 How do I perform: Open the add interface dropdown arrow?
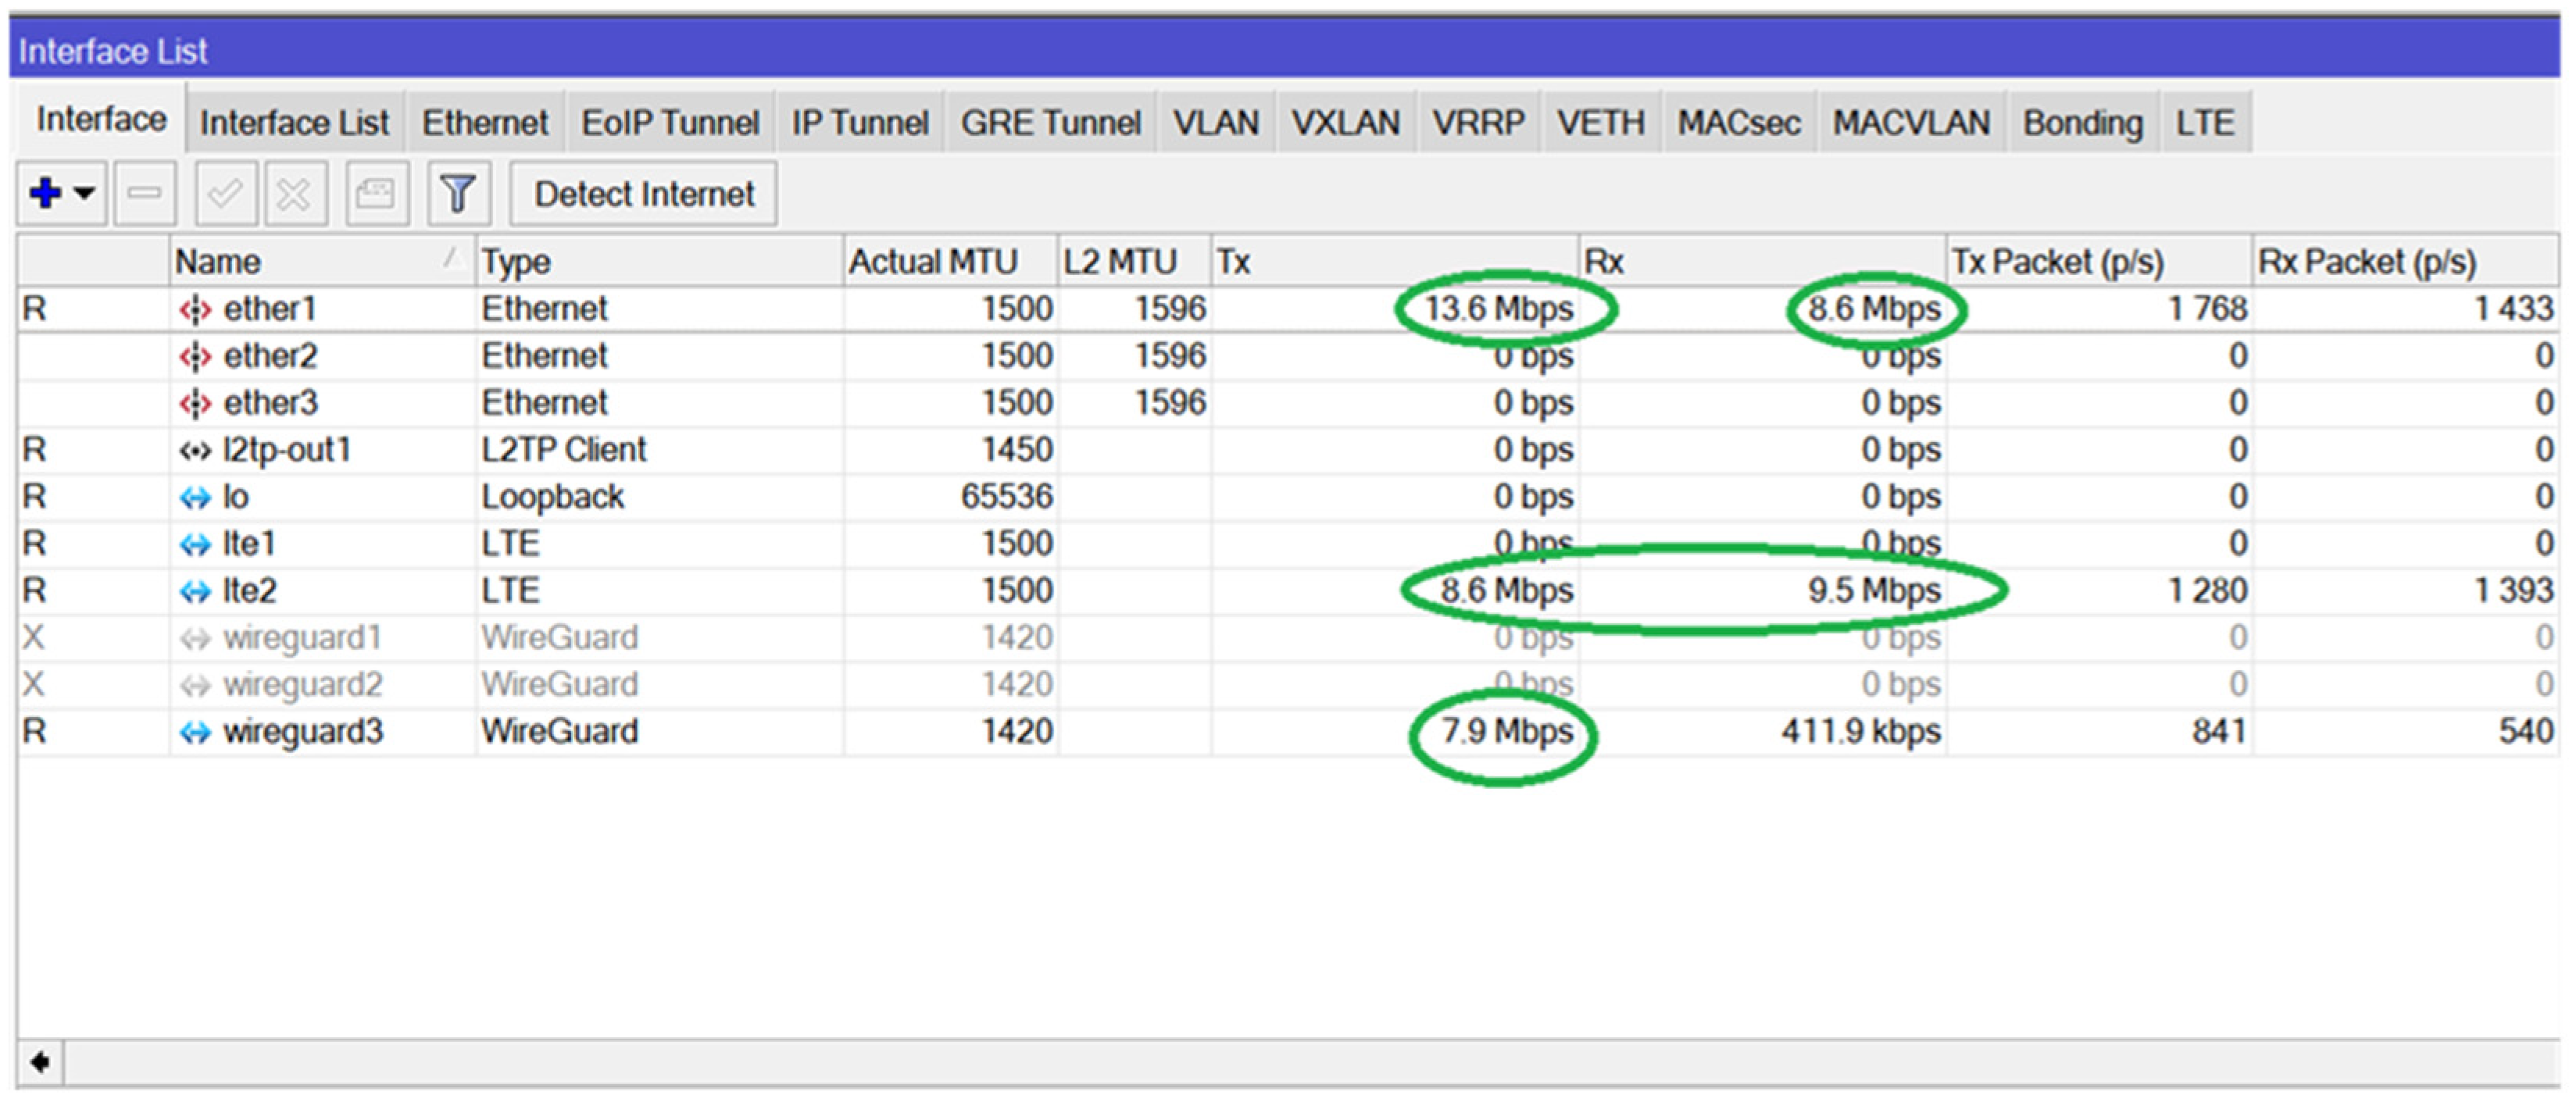(86, 192)
